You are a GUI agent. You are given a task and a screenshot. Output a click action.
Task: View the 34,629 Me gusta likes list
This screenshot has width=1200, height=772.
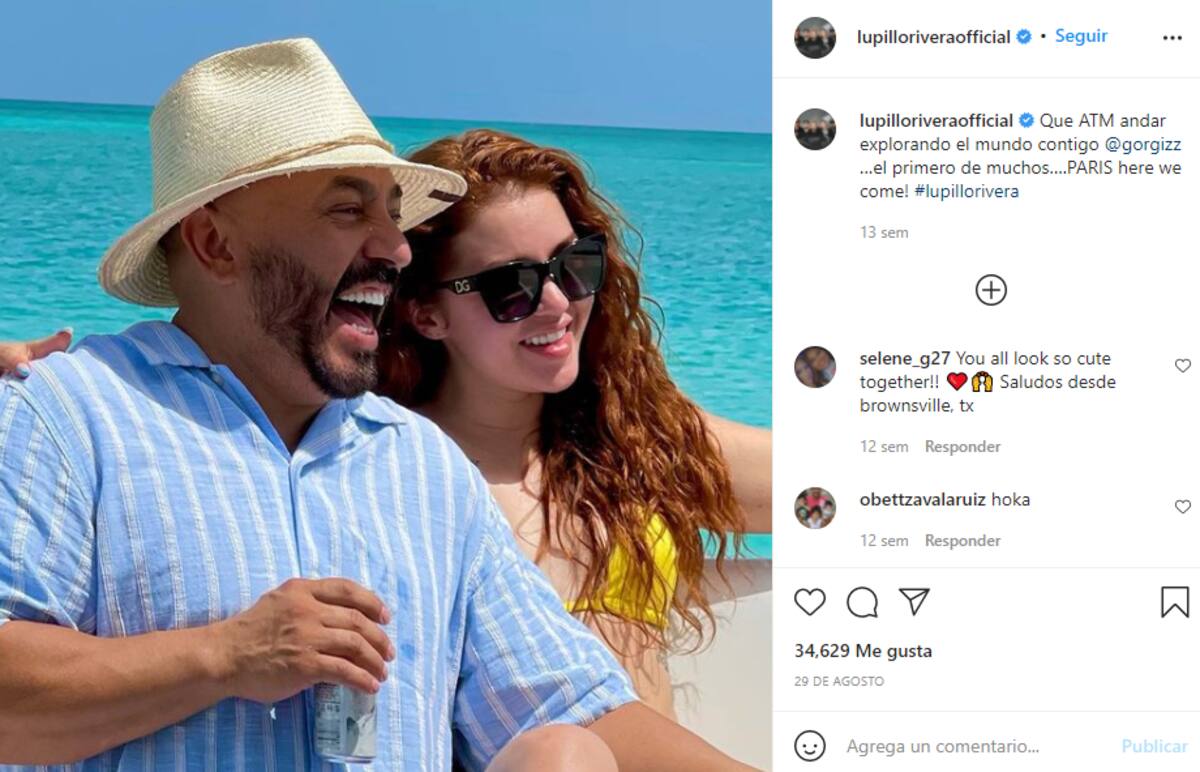pos(863,651)
